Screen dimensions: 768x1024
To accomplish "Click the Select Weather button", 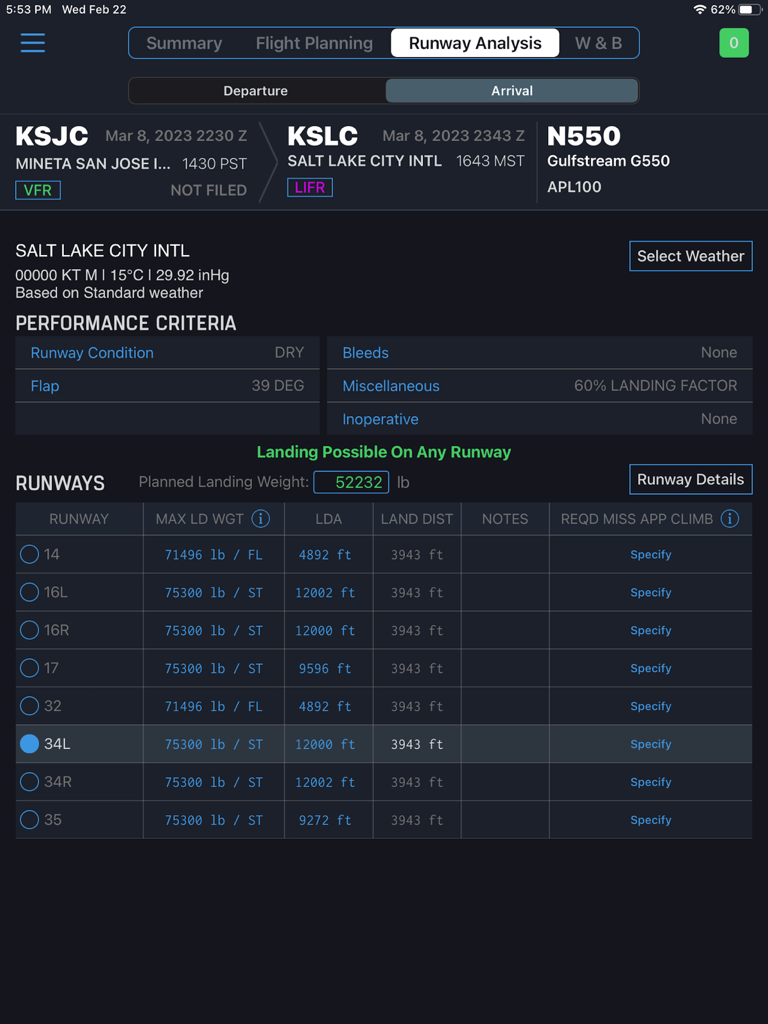I will (x=690, y=256).
